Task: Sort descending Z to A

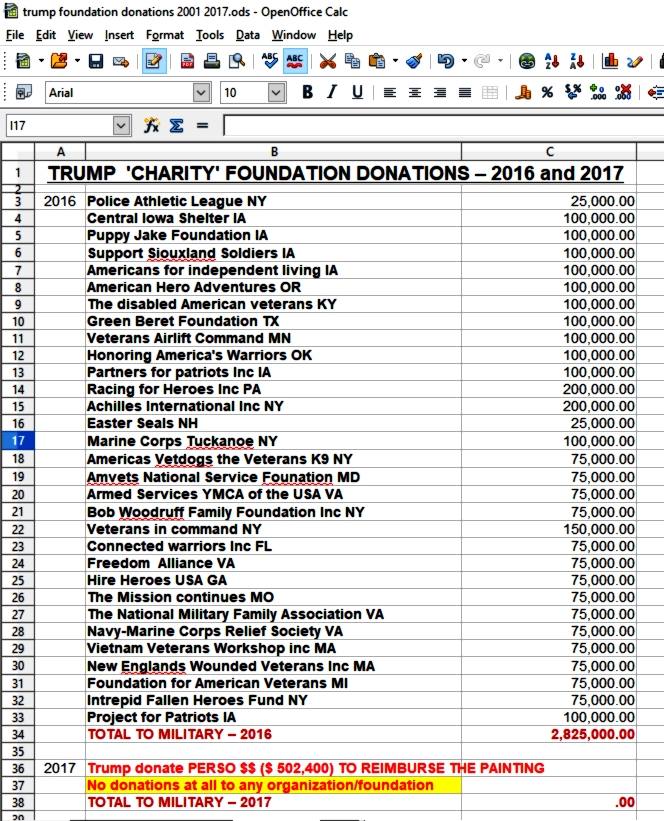Action: click(x=577, y=61)
